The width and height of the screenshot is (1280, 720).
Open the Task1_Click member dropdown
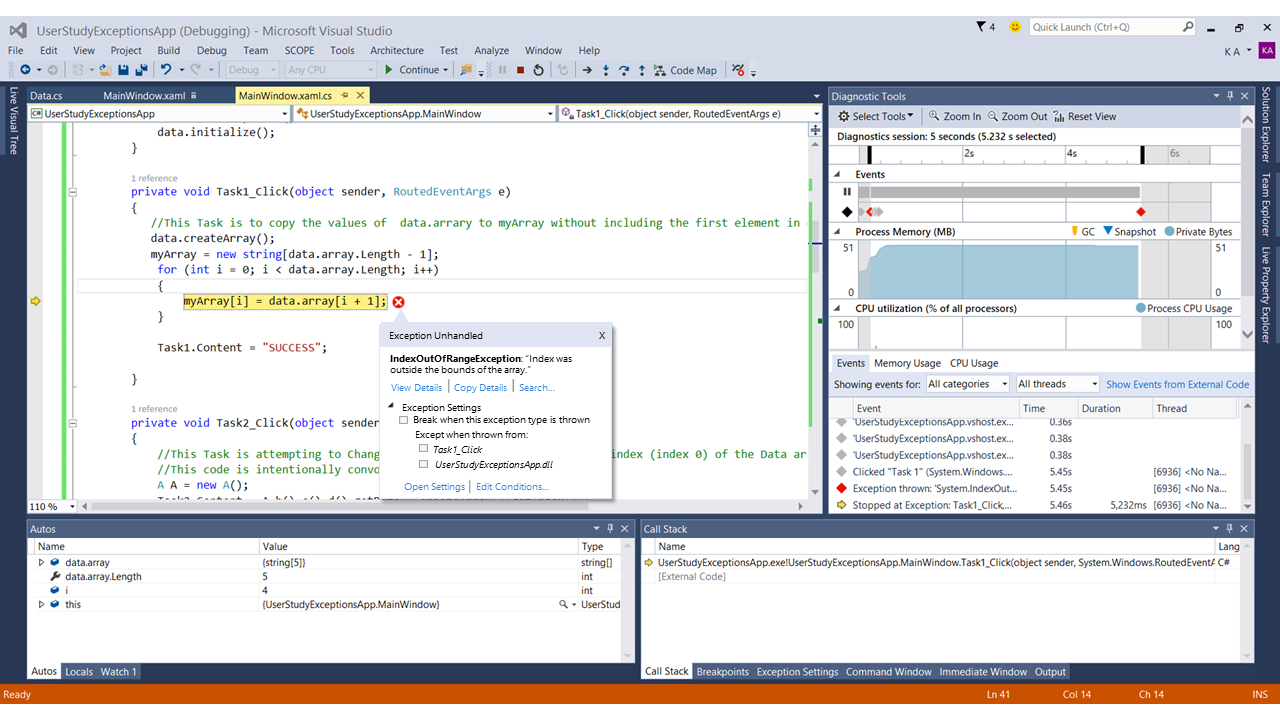pyautogui.click(x=690, y=114)
